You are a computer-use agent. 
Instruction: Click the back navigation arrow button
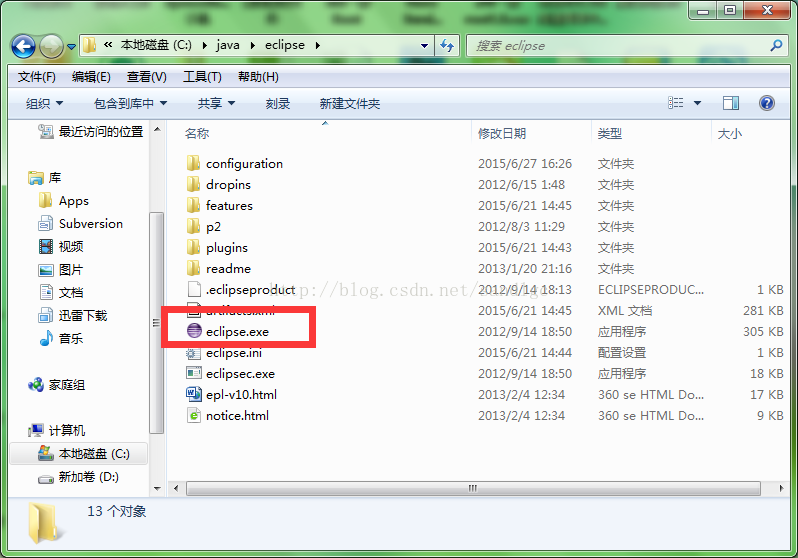coord(23,47)
